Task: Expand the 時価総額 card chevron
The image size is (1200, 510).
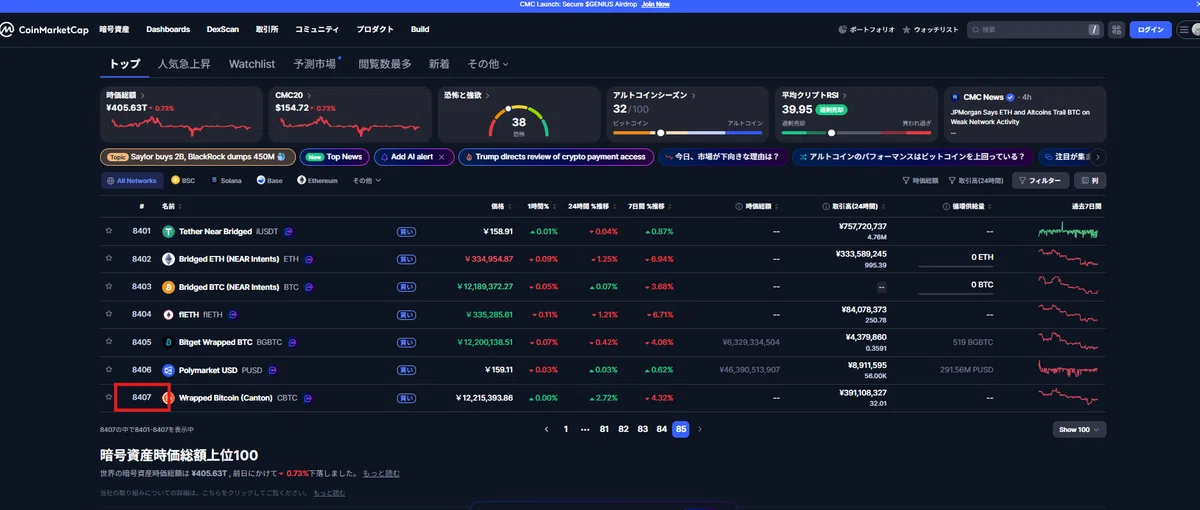Action: pos(145,95)
